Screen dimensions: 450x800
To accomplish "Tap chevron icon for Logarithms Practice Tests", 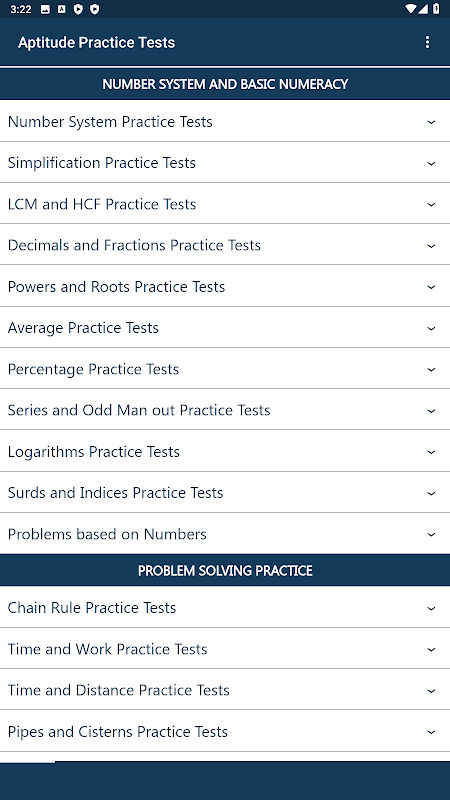I will click(431, 452).
